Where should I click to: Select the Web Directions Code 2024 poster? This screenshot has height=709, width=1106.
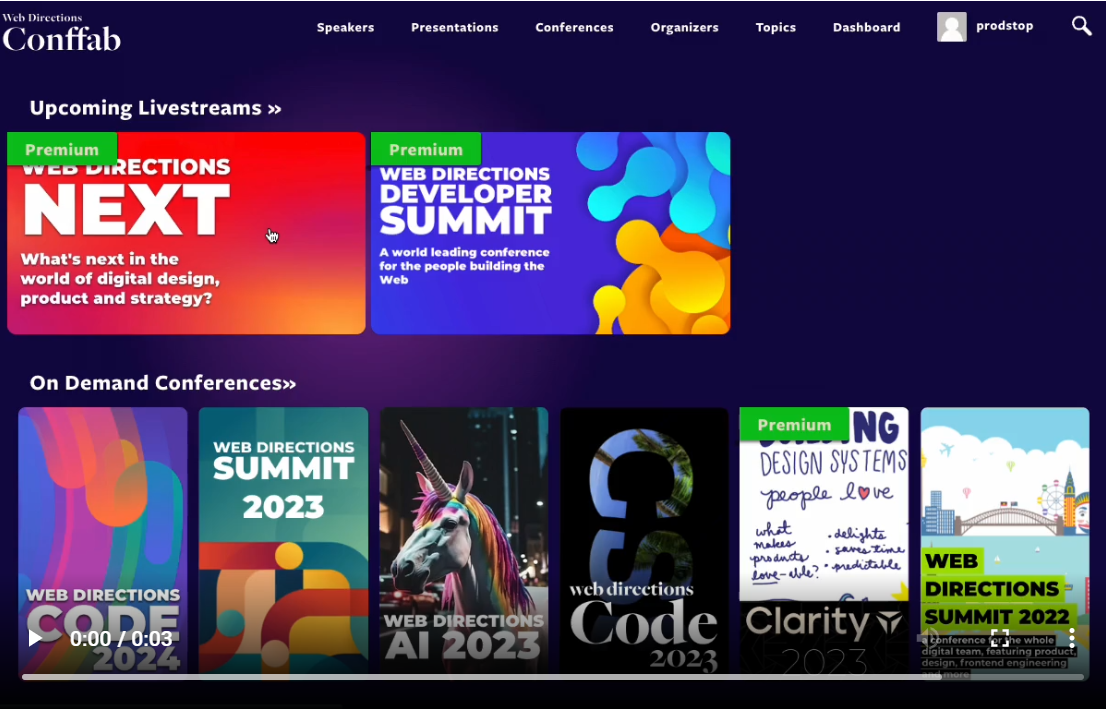pyautogui.click(x=103, y=542)
